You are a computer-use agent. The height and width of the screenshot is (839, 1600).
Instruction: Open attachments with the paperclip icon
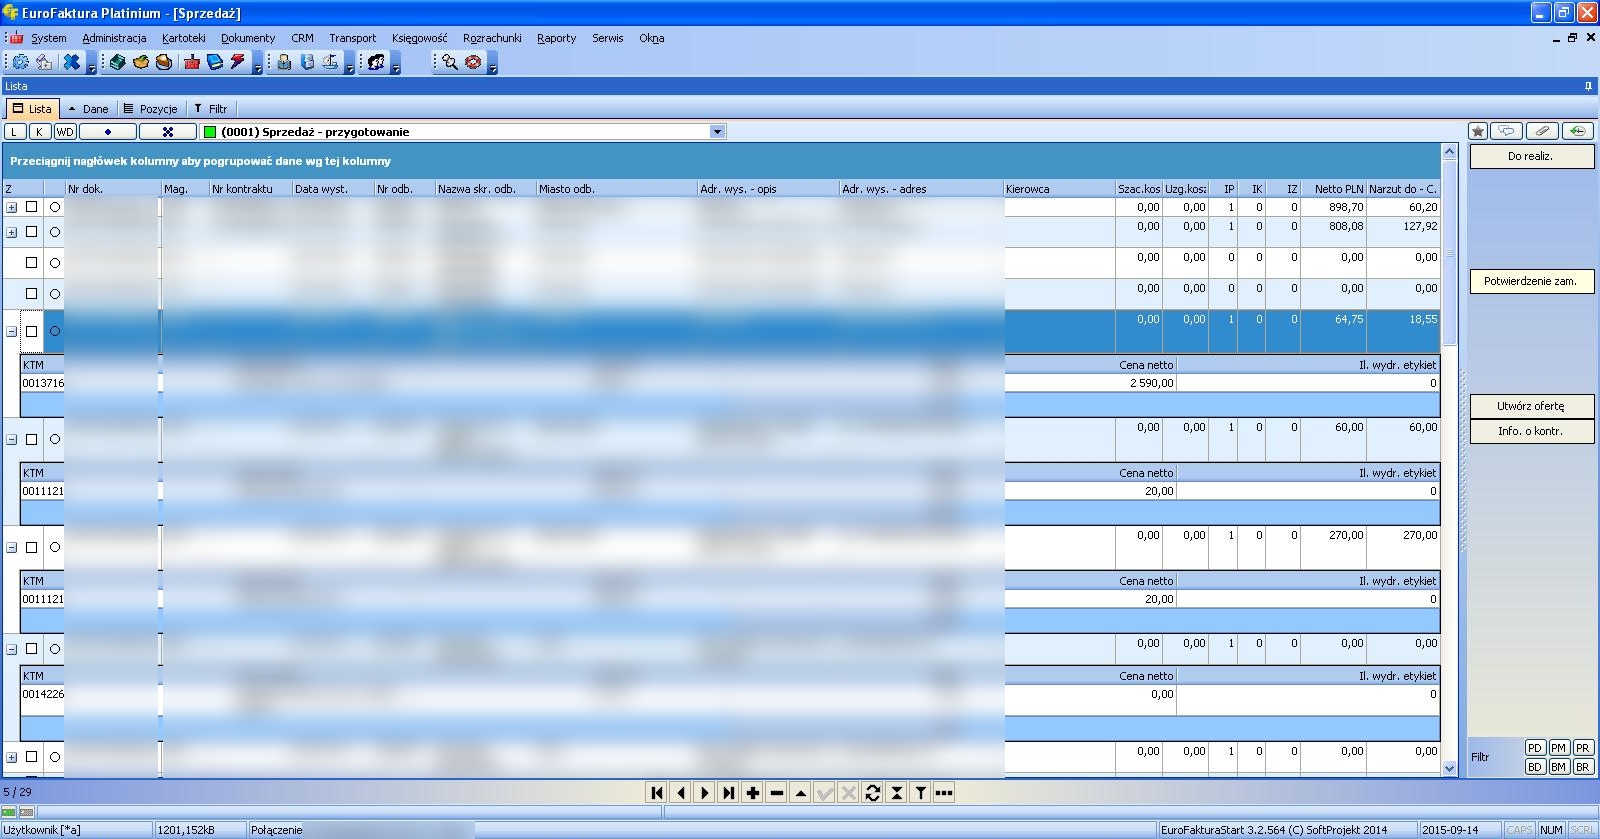pyautogui.click(x=1542, y=131)
